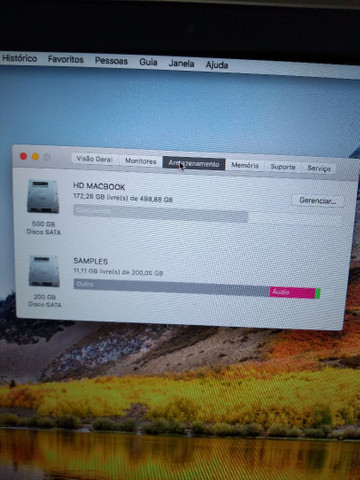Viewport: 360px width, 480px height.
Task: Open the Guia menu
Action: coord(148,62)
